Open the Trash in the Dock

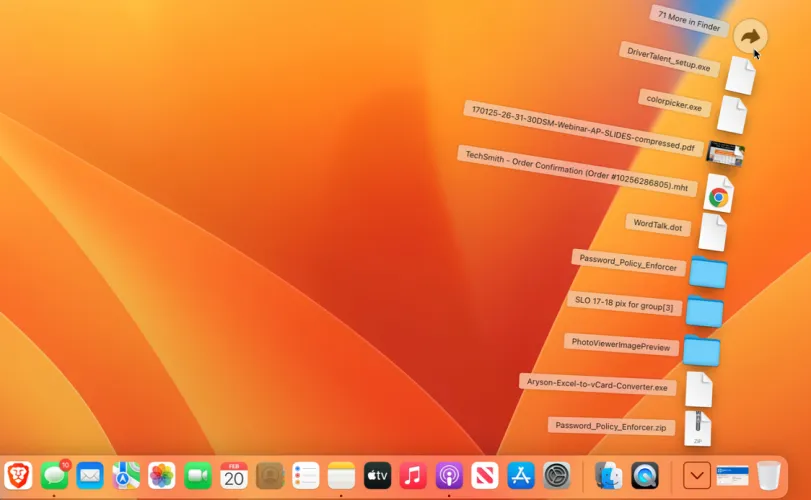tap(768, 475)
